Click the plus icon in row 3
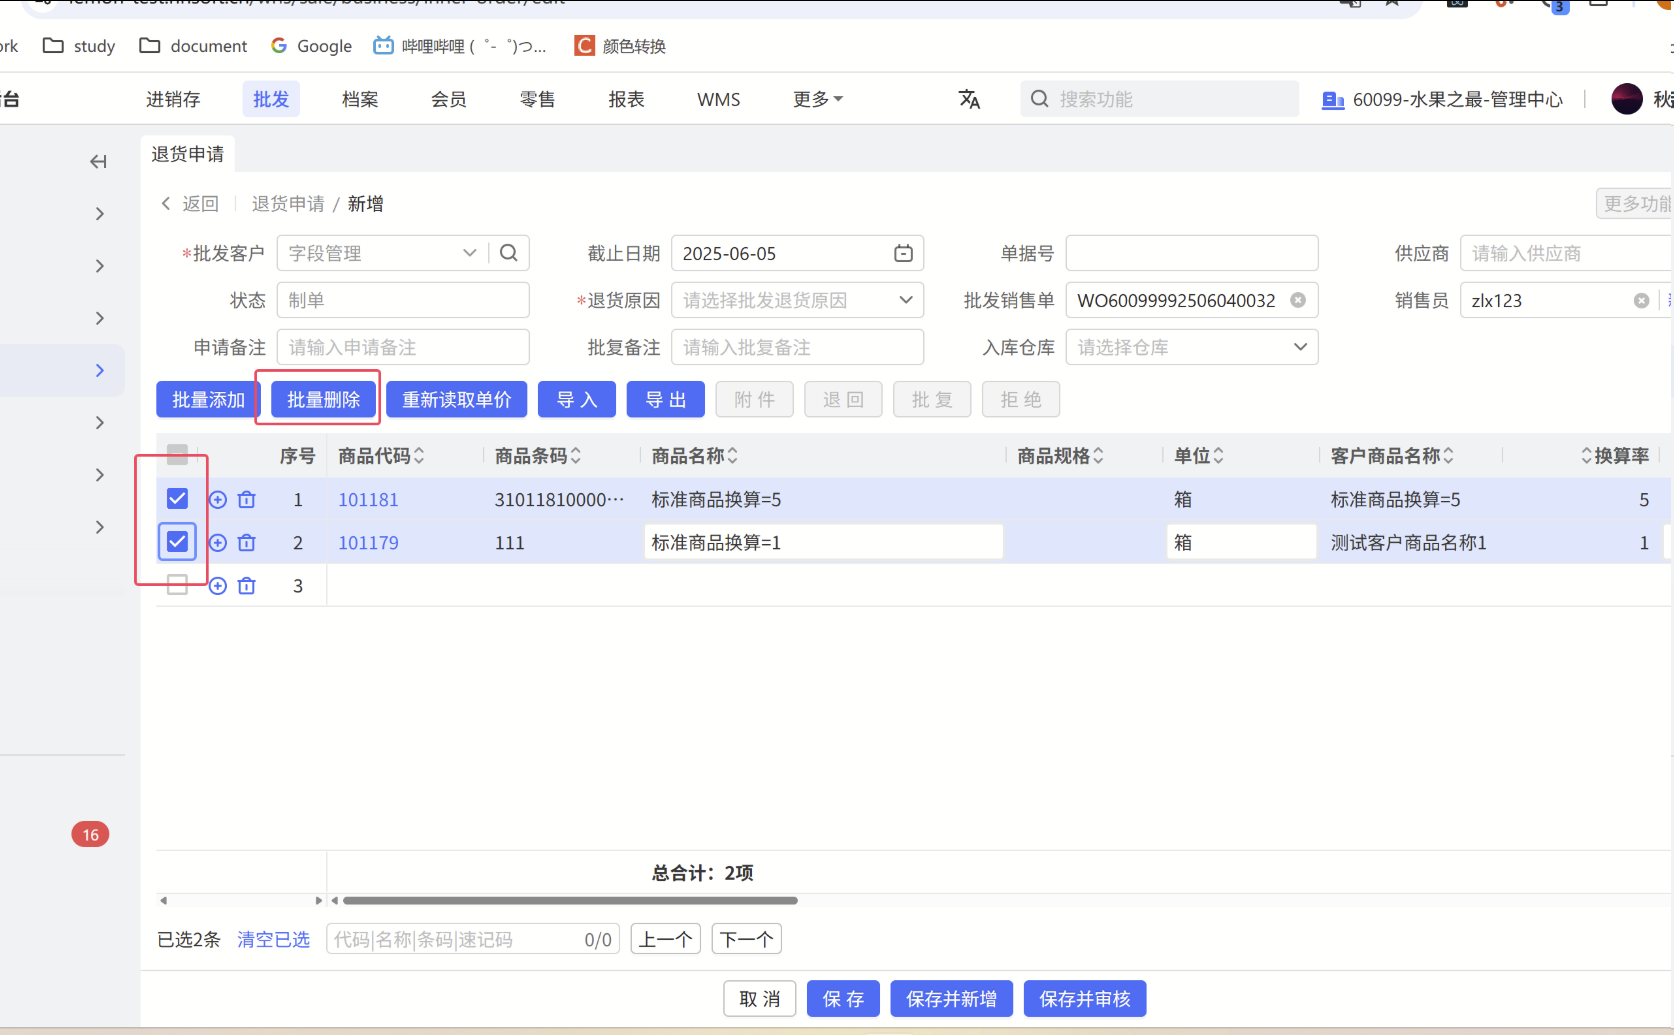The height and width of the screenshot is (1035, 1674). point(218,585)
